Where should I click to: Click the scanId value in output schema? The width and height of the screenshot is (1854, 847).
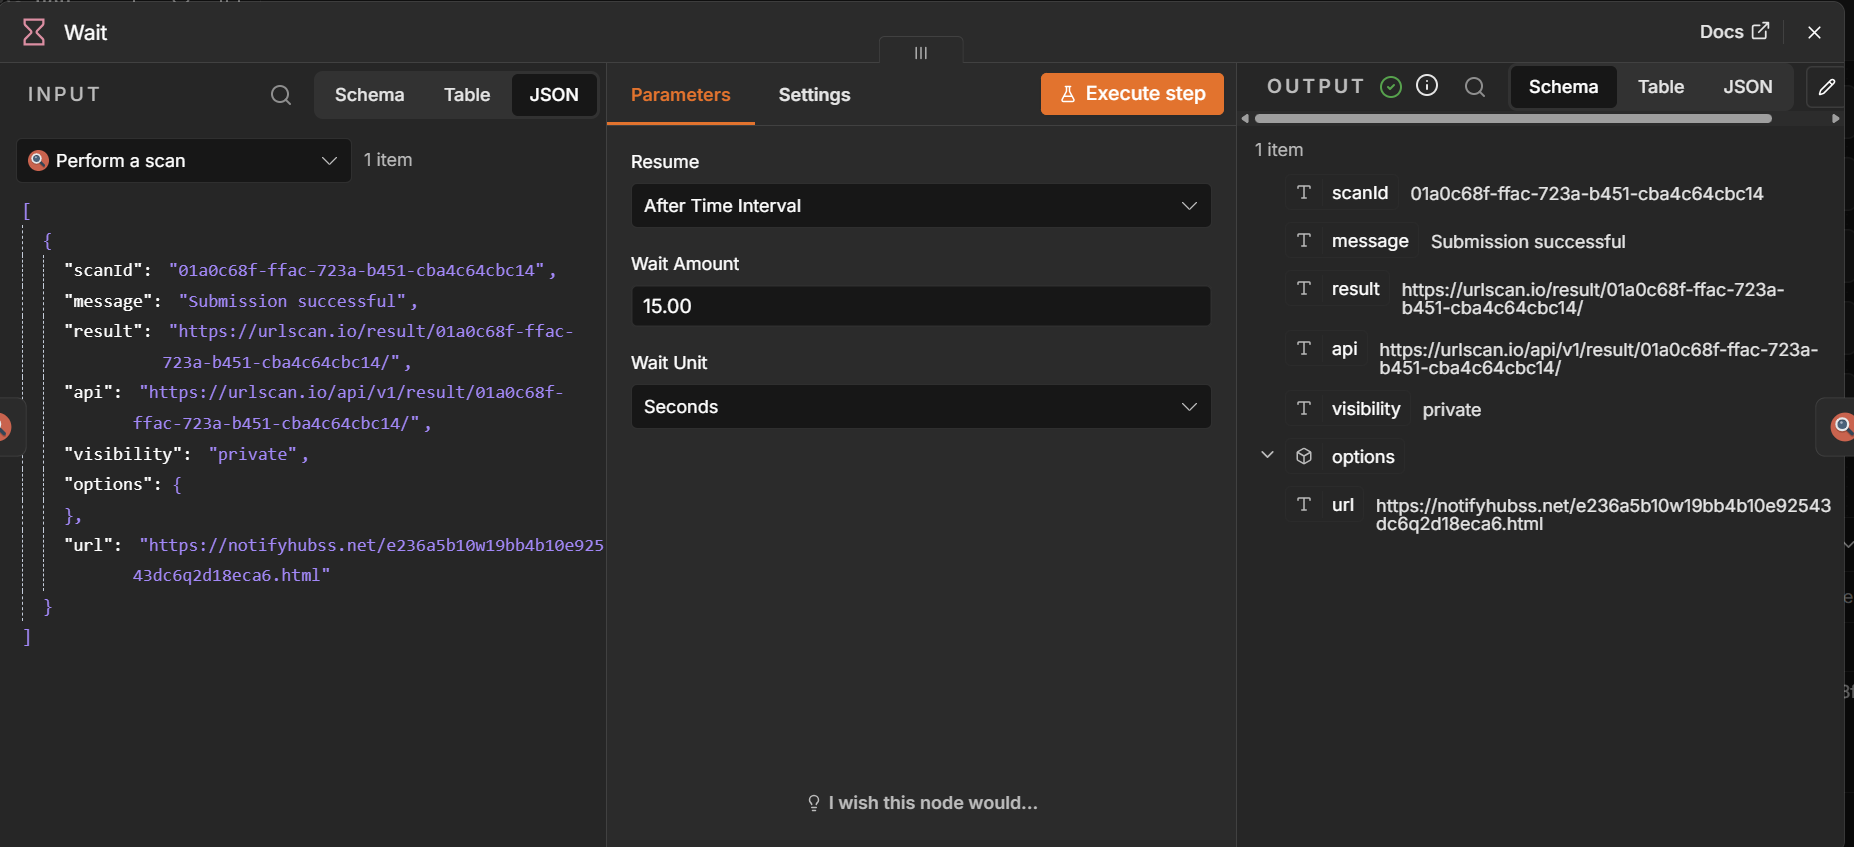(x=1587, y=194)
